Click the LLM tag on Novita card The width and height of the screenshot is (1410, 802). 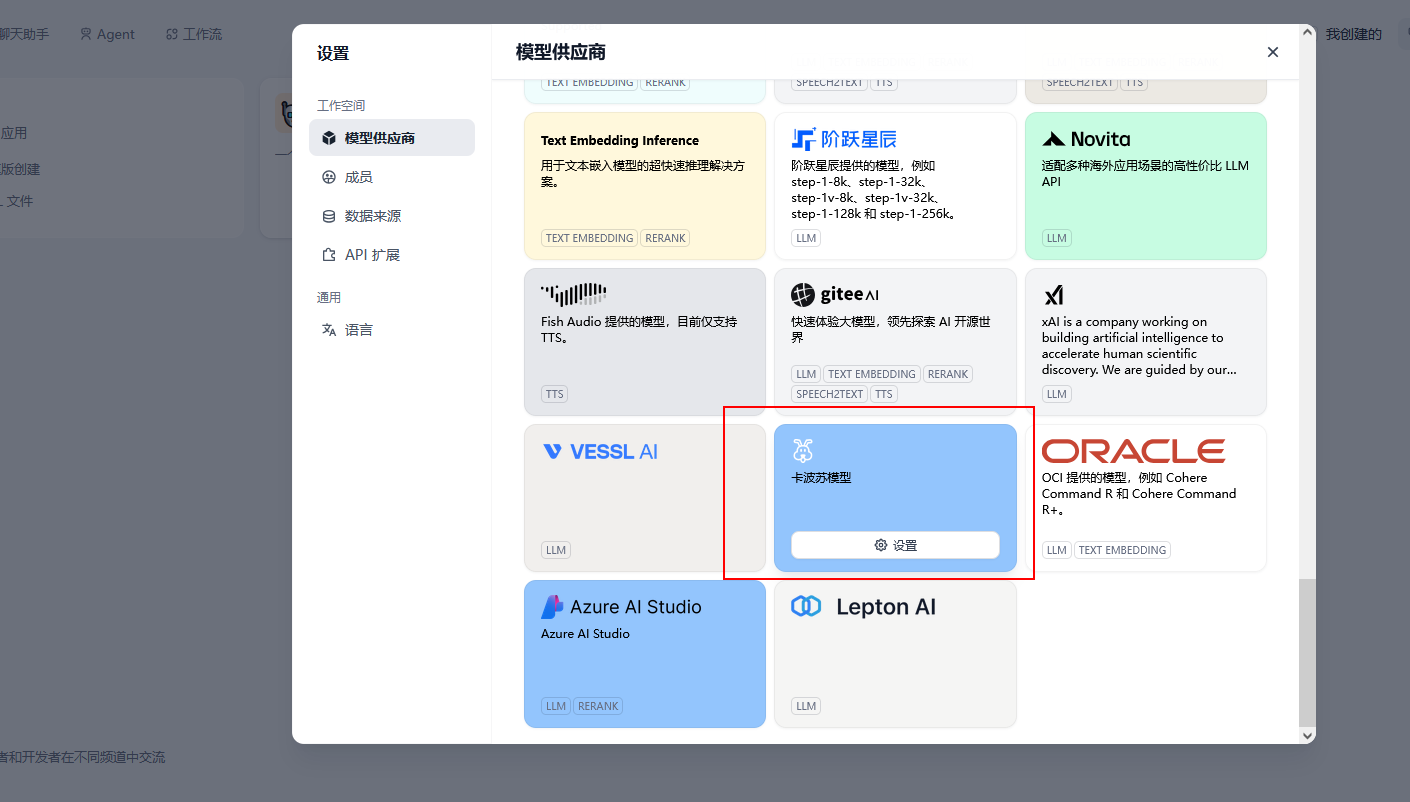click(x=1057, y=238)
